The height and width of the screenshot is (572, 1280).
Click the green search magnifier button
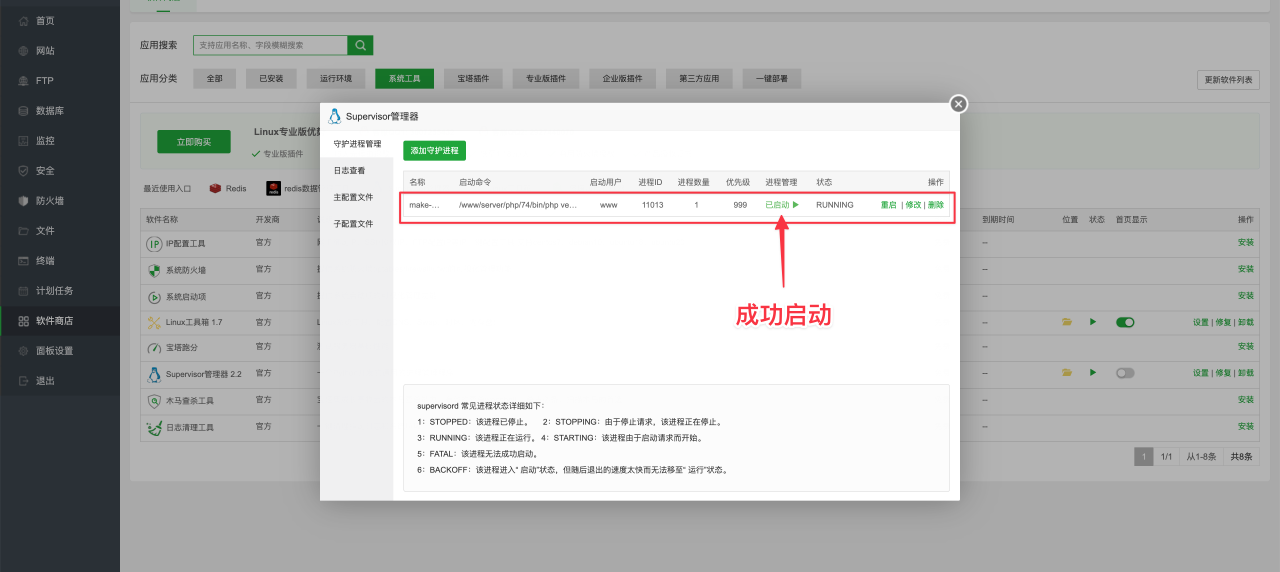pyautogui.click(x=360, y=45)
